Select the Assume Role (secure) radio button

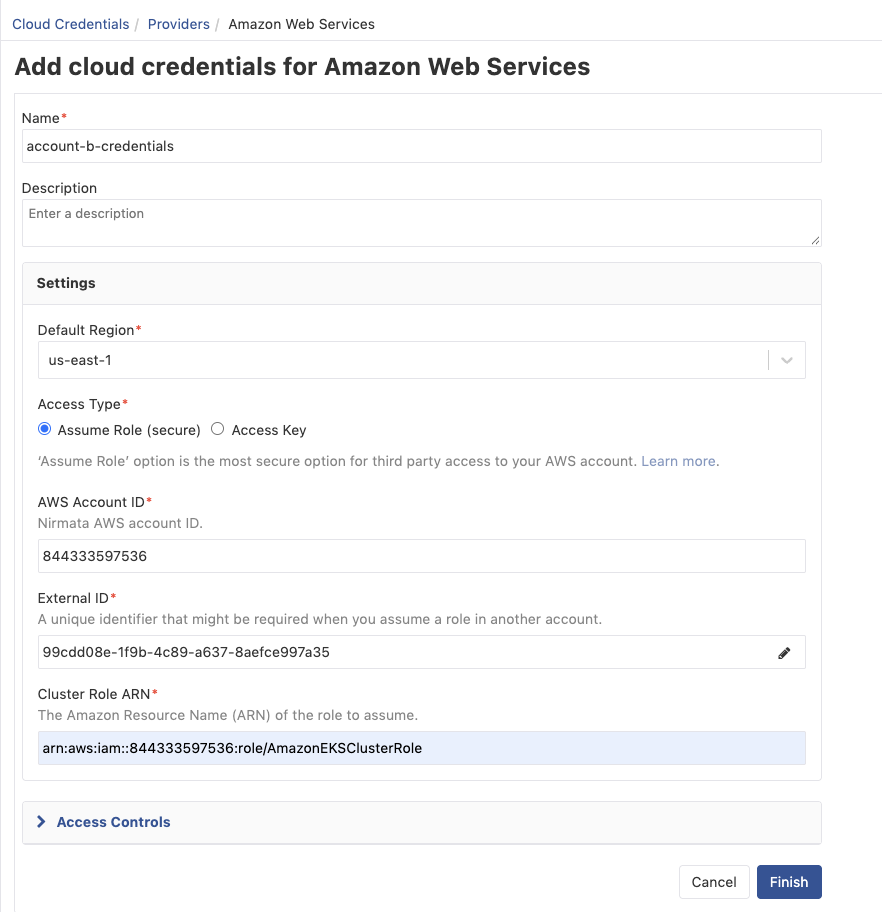tap(44, 429)
